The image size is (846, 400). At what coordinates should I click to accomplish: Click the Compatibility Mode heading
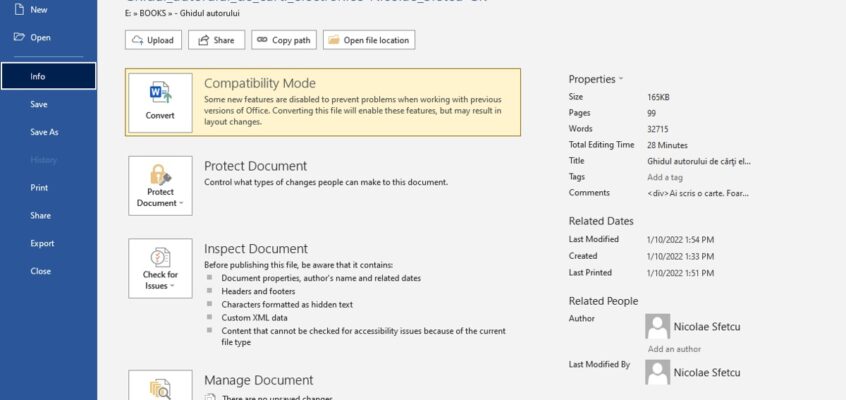click(x=260, y=83)
